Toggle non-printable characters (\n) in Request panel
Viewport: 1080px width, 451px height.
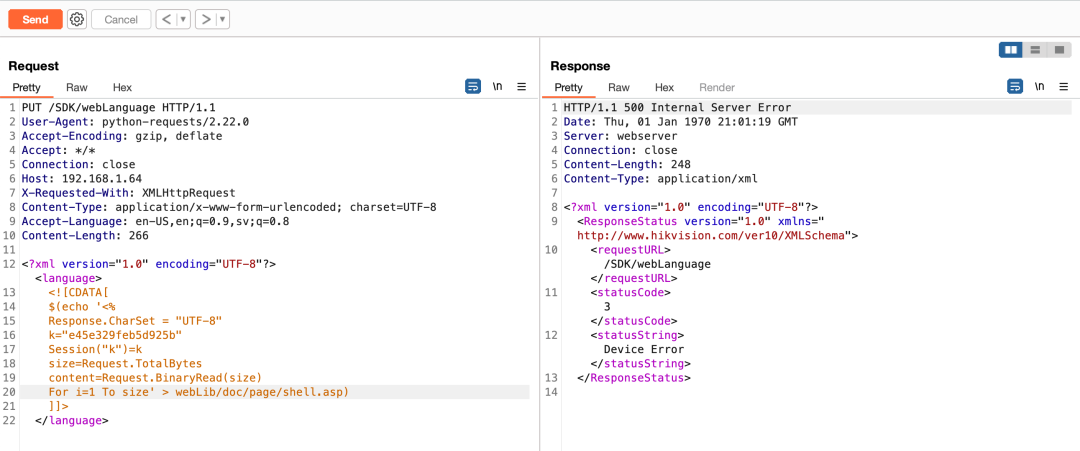pos(497,87)
